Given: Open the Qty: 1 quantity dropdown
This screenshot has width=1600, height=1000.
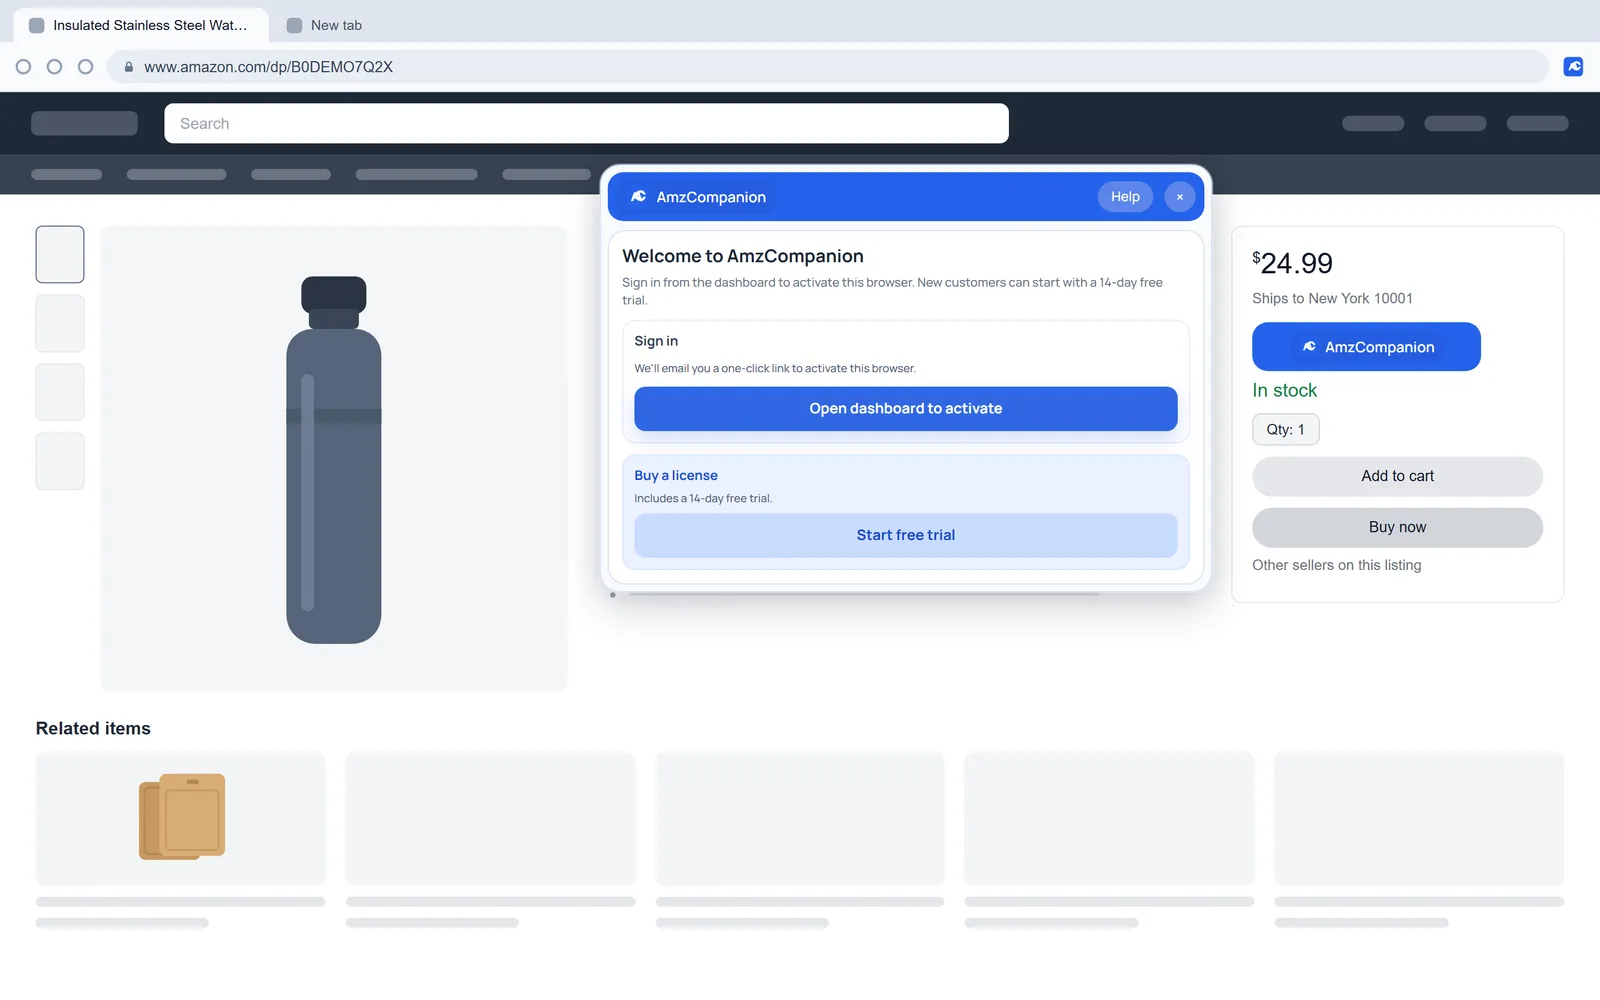Looking at the screenshot, I should tap(1286, 430).
